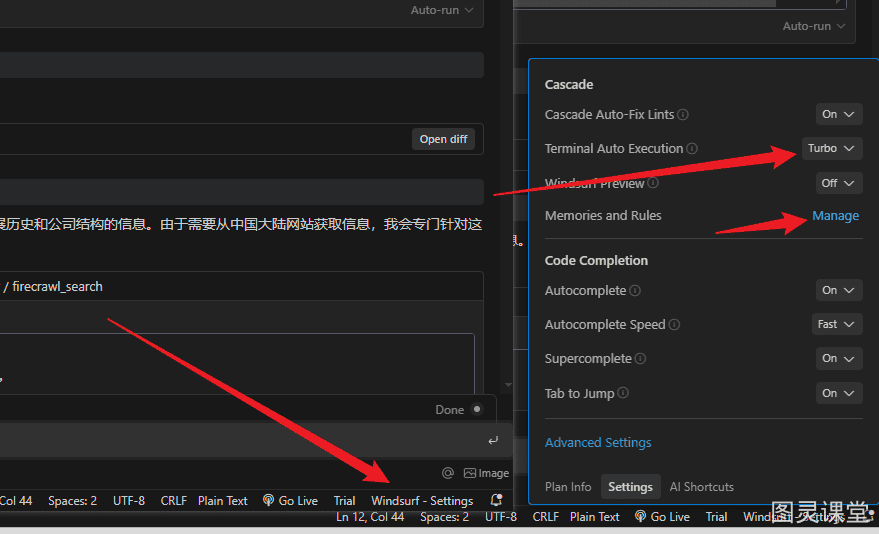Start Go Live in lower status bar
The height and width of the screenshot is (534, 879).
[x=663, y=517]
